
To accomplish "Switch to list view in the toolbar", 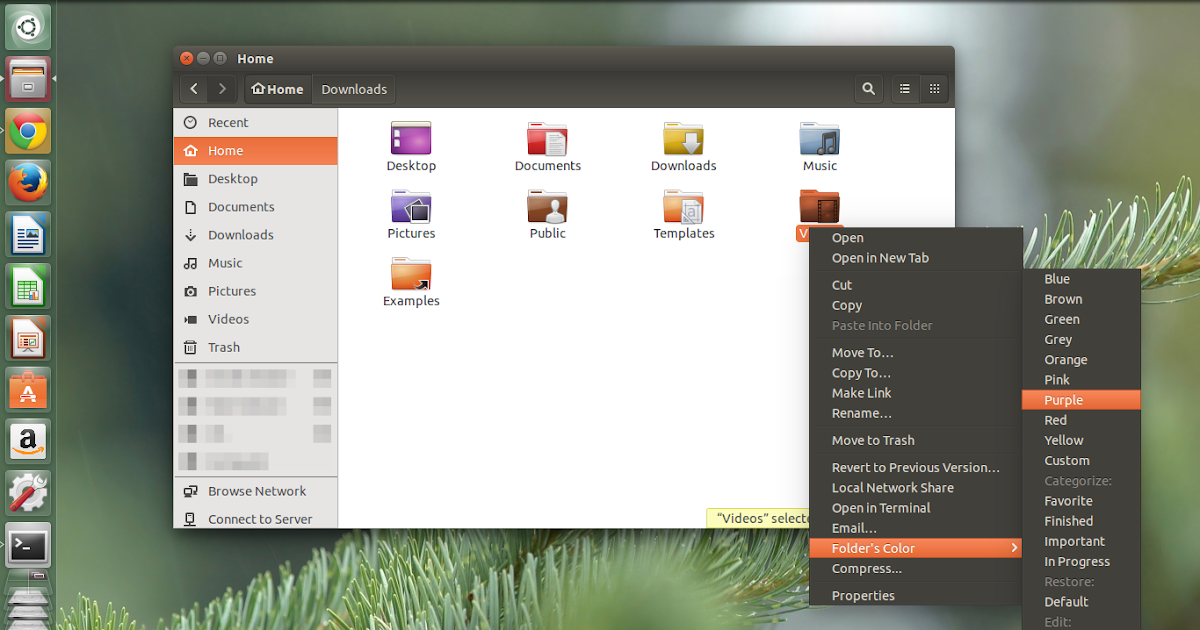I will 904,89.
